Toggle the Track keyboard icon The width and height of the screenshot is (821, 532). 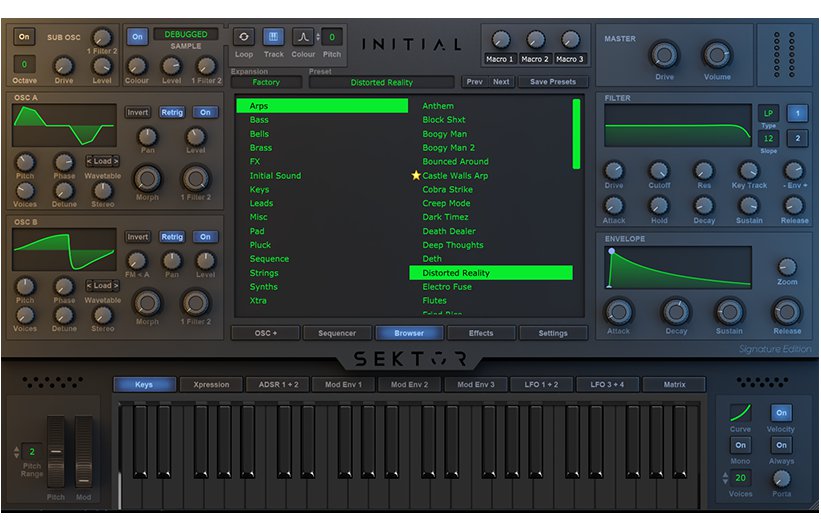[273, 37]
